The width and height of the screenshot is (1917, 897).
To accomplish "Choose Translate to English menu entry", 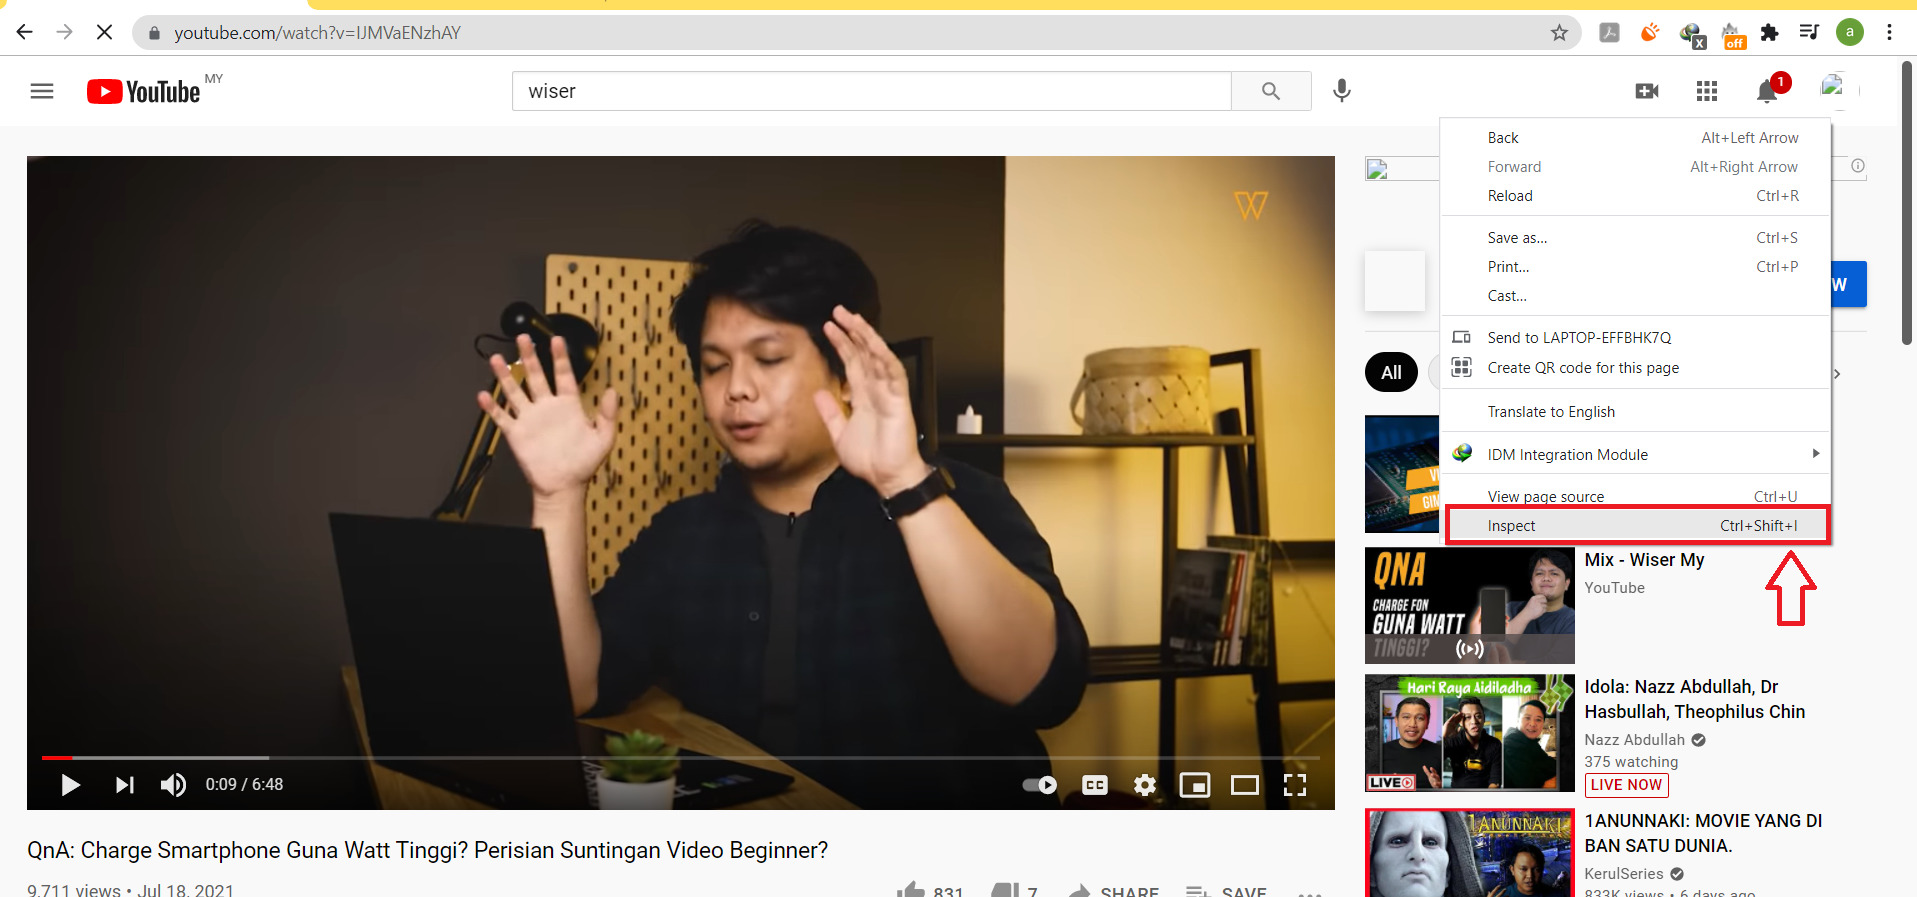I will pos(1551,412).
